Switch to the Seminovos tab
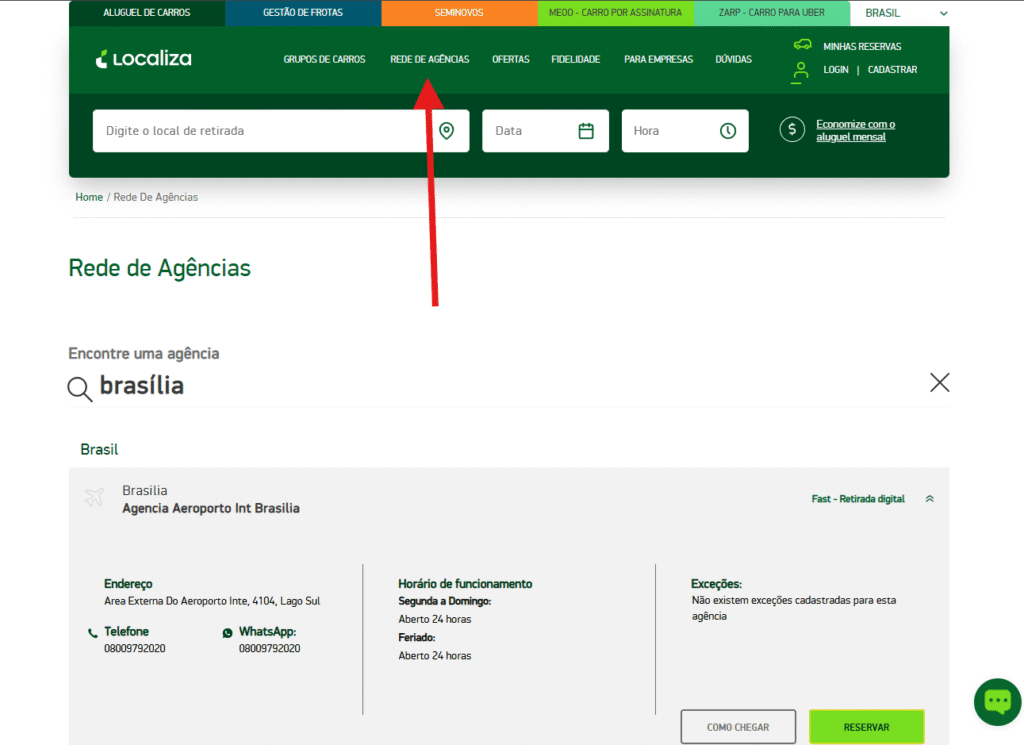 459,13
